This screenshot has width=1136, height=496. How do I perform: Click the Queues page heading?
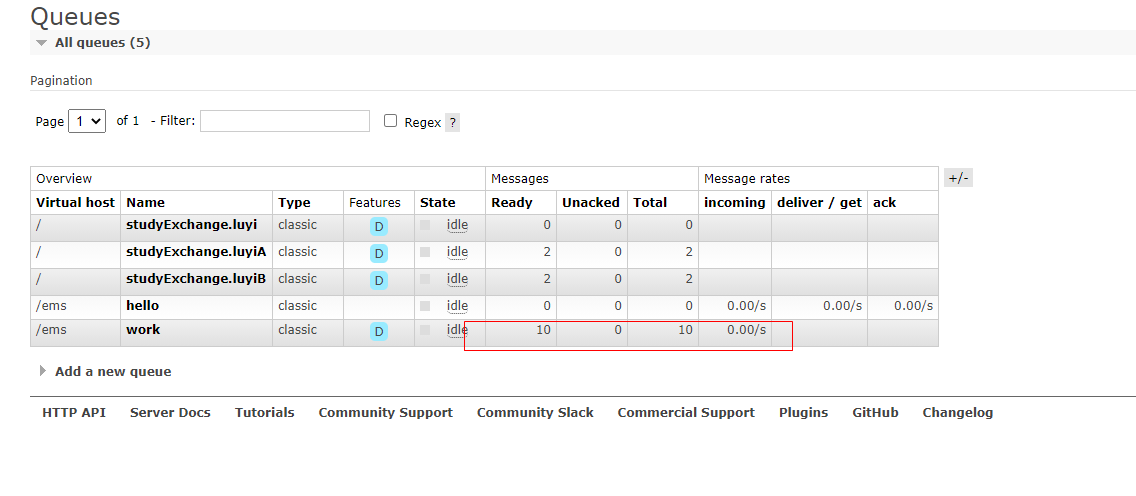pyautogui.click(x=75, y=16)
